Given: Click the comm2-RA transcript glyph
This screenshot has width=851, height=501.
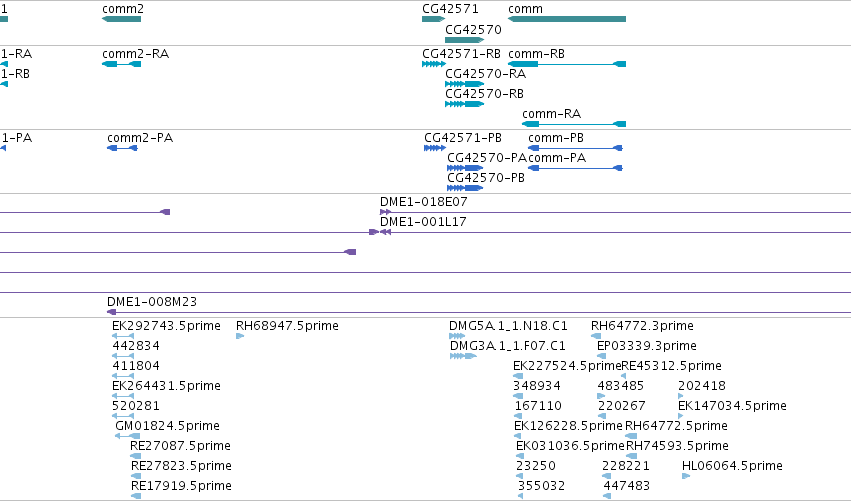Looking at the screenshot, I should [x=122, y=64].
